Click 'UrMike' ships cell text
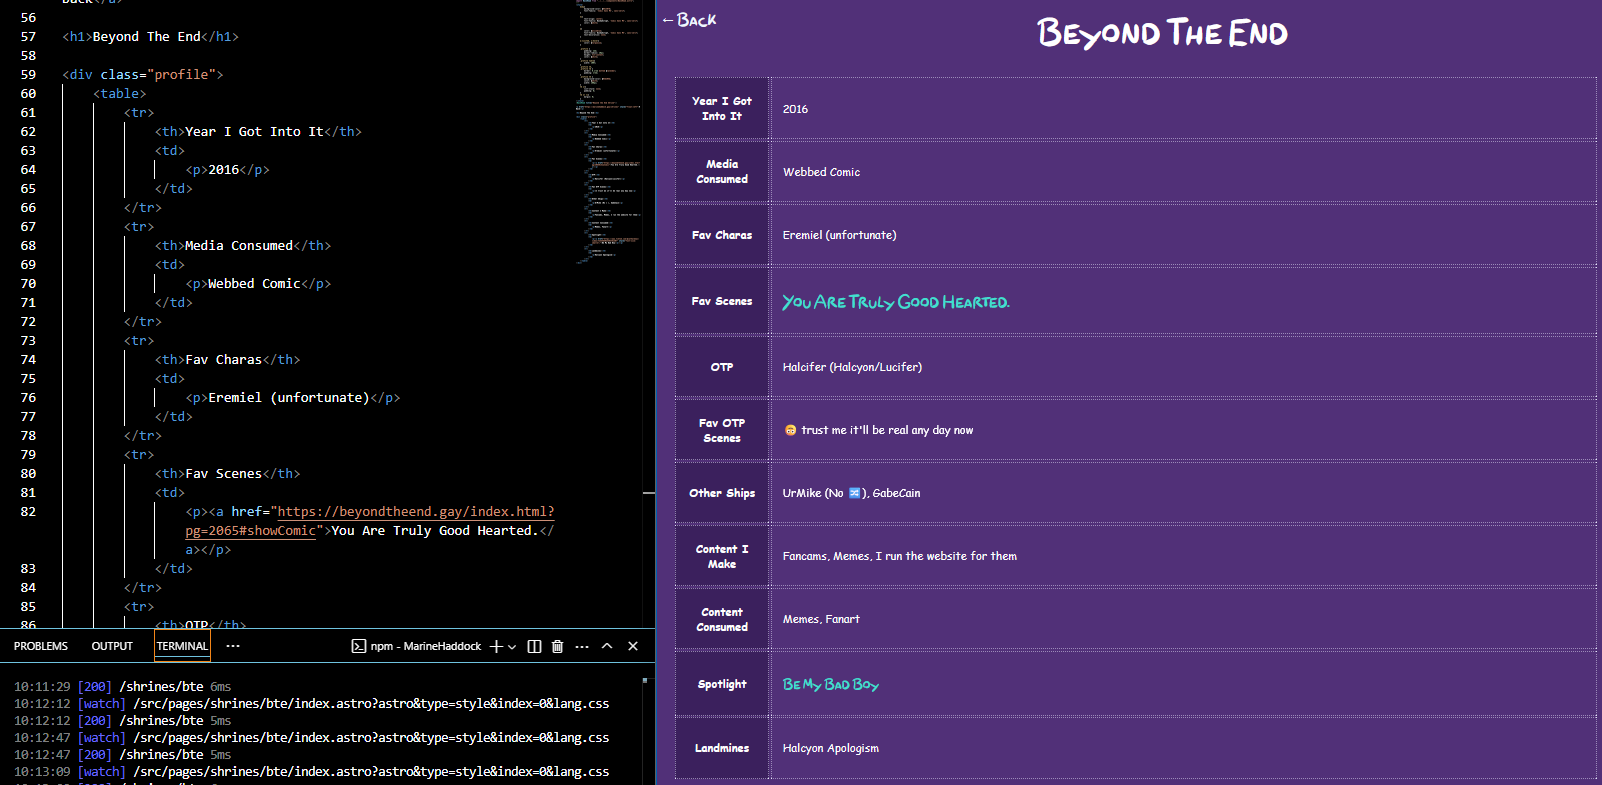Image resolution: width=1602 pixels, height=785 pixels. point(851,493)
